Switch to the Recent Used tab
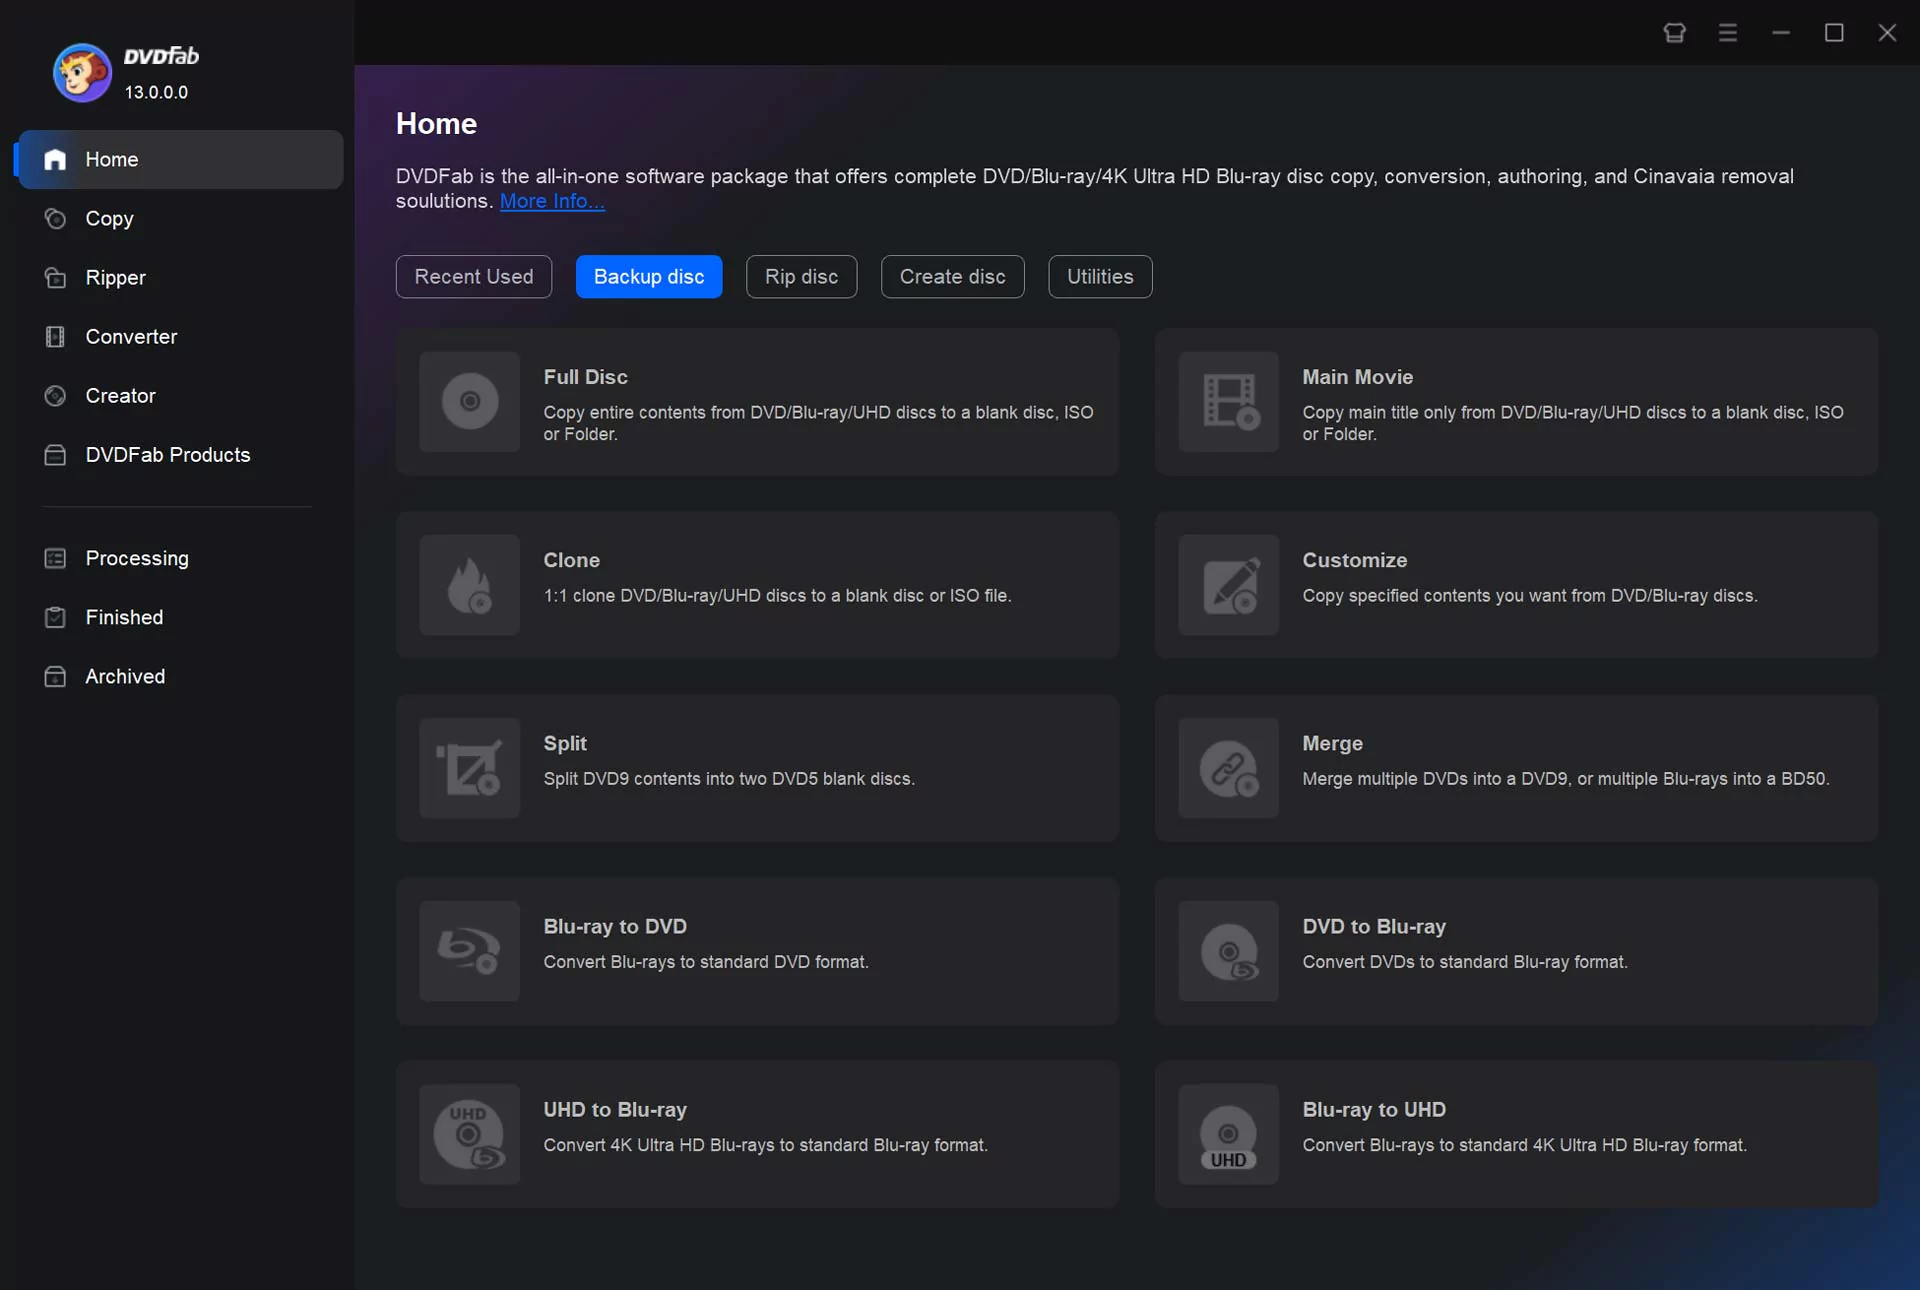Viewport: 1920px width, 1290px height. pos(473,277)
